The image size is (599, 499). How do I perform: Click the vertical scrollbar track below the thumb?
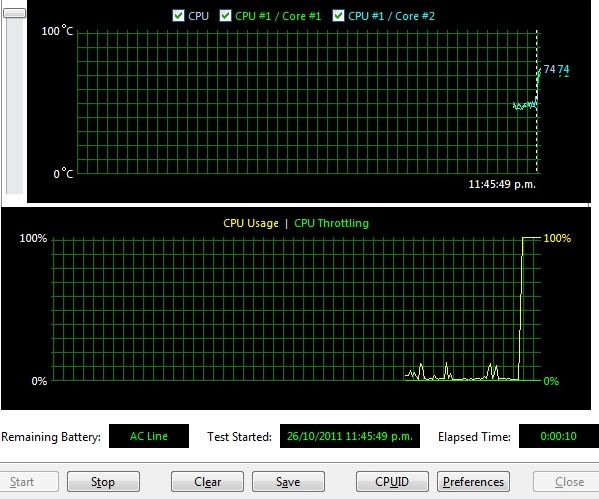coord(15,106)
